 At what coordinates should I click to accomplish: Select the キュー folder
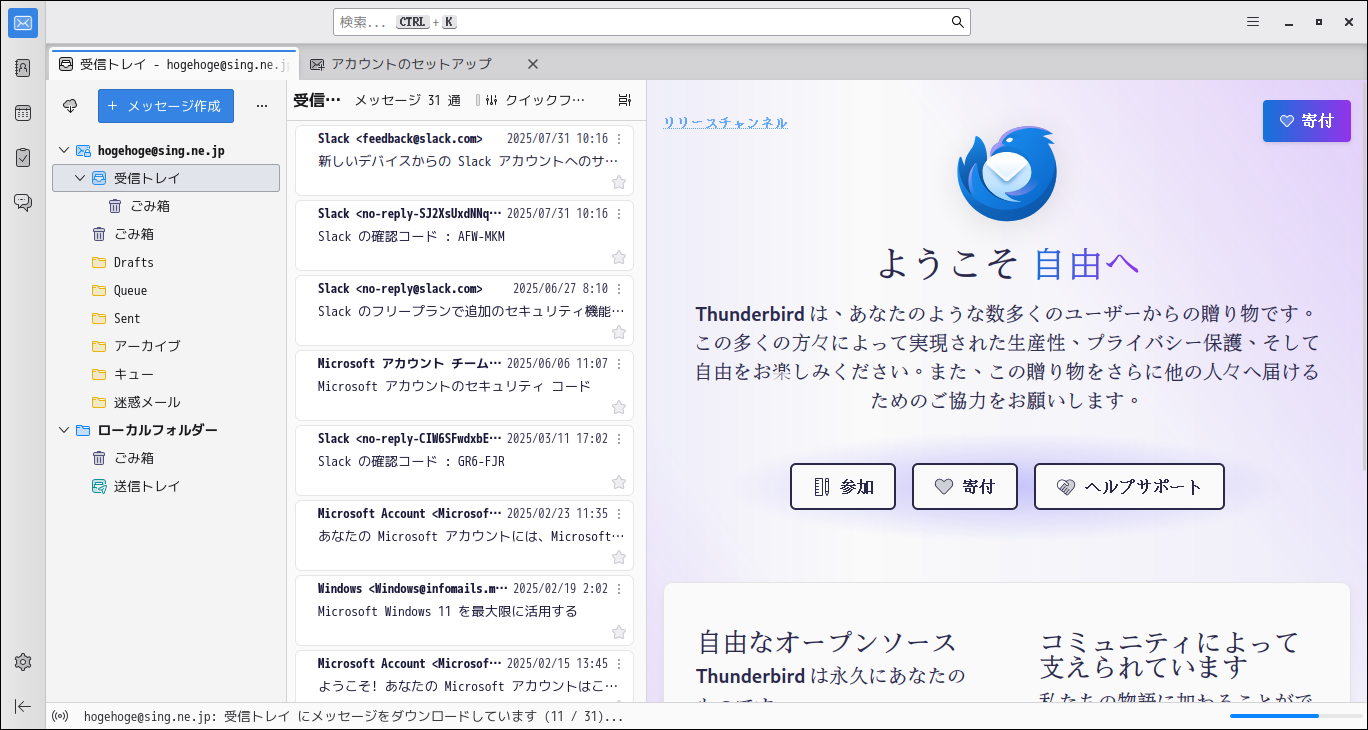coord(166,374)
